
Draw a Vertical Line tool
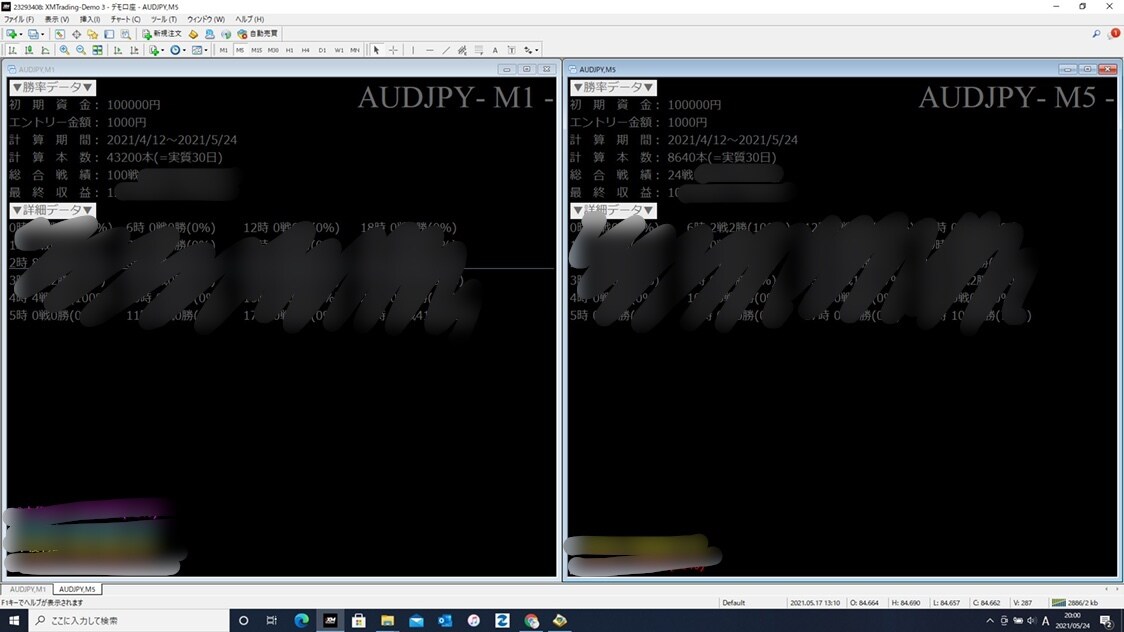(x=413, y=50)
